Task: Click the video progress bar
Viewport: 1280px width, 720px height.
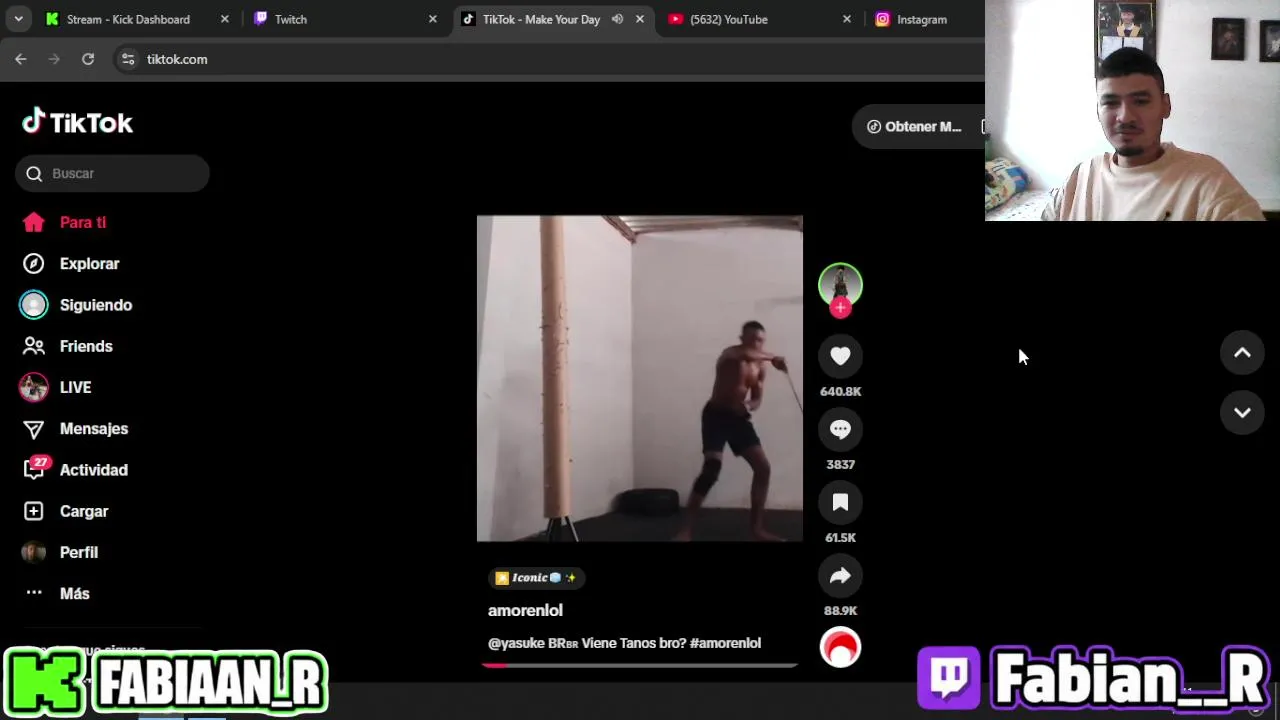Action: click(640, 665)
